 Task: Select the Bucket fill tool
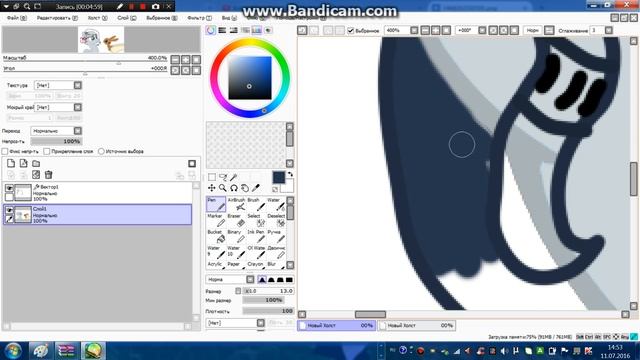[x=216, y=236]
